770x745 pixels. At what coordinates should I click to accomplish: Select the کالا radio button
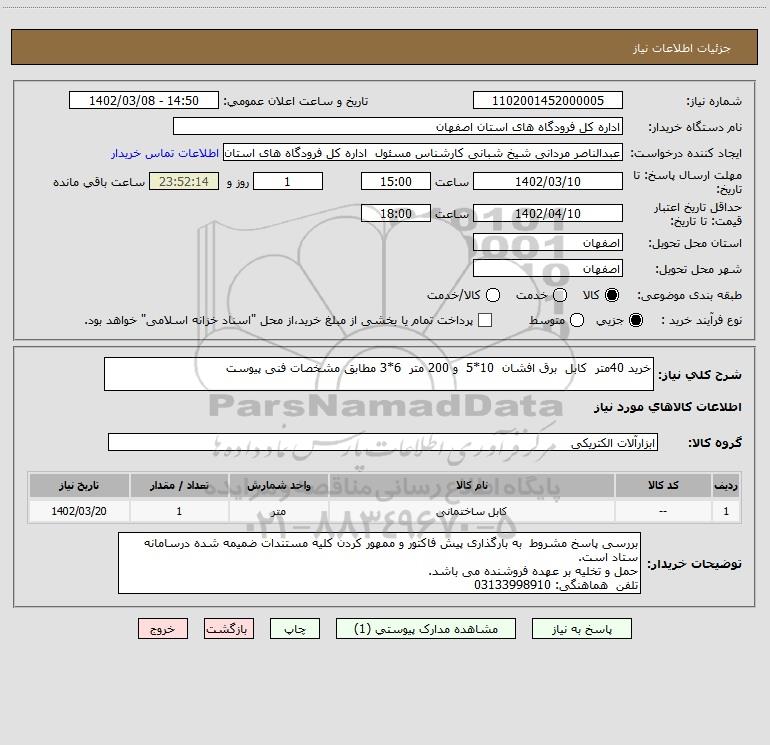pos(612,295)
